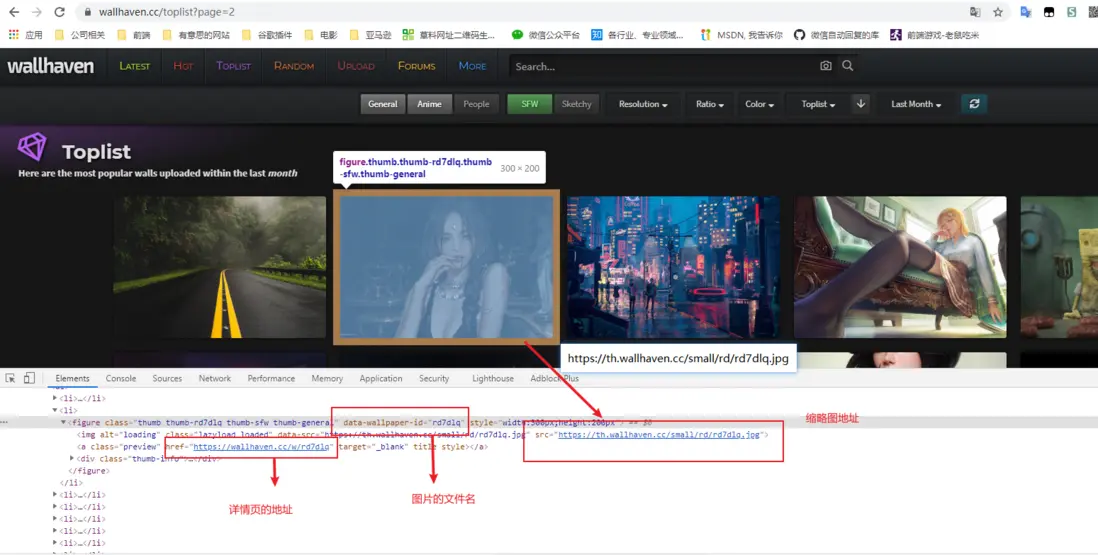Collapse the figure element node in DevTools

tap(64, 423)
